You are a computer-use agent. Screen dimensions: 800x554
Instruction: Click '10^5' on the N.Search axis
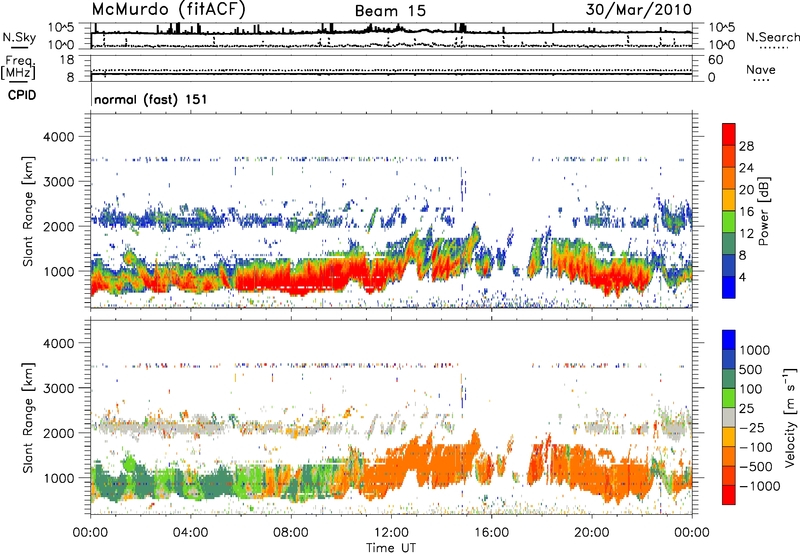pyautogui.click(x=722, y=28)
